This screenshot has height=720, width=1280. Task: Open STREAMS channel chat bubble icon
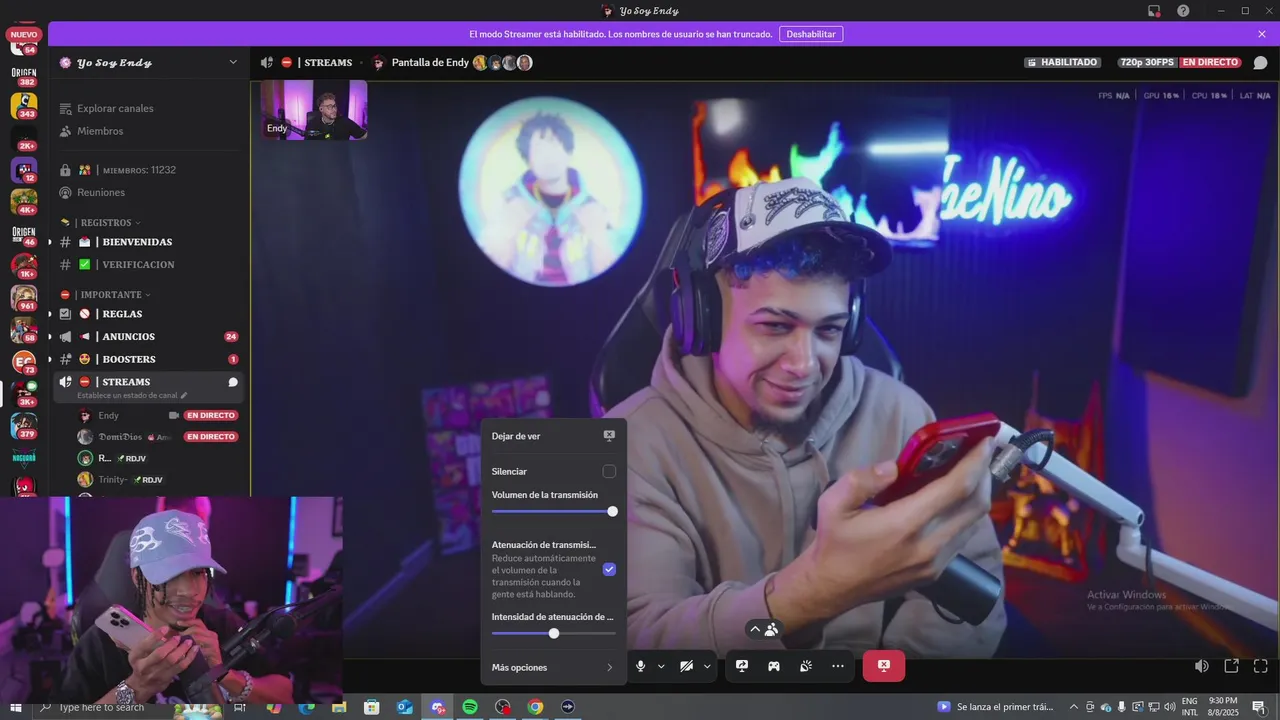233,382
